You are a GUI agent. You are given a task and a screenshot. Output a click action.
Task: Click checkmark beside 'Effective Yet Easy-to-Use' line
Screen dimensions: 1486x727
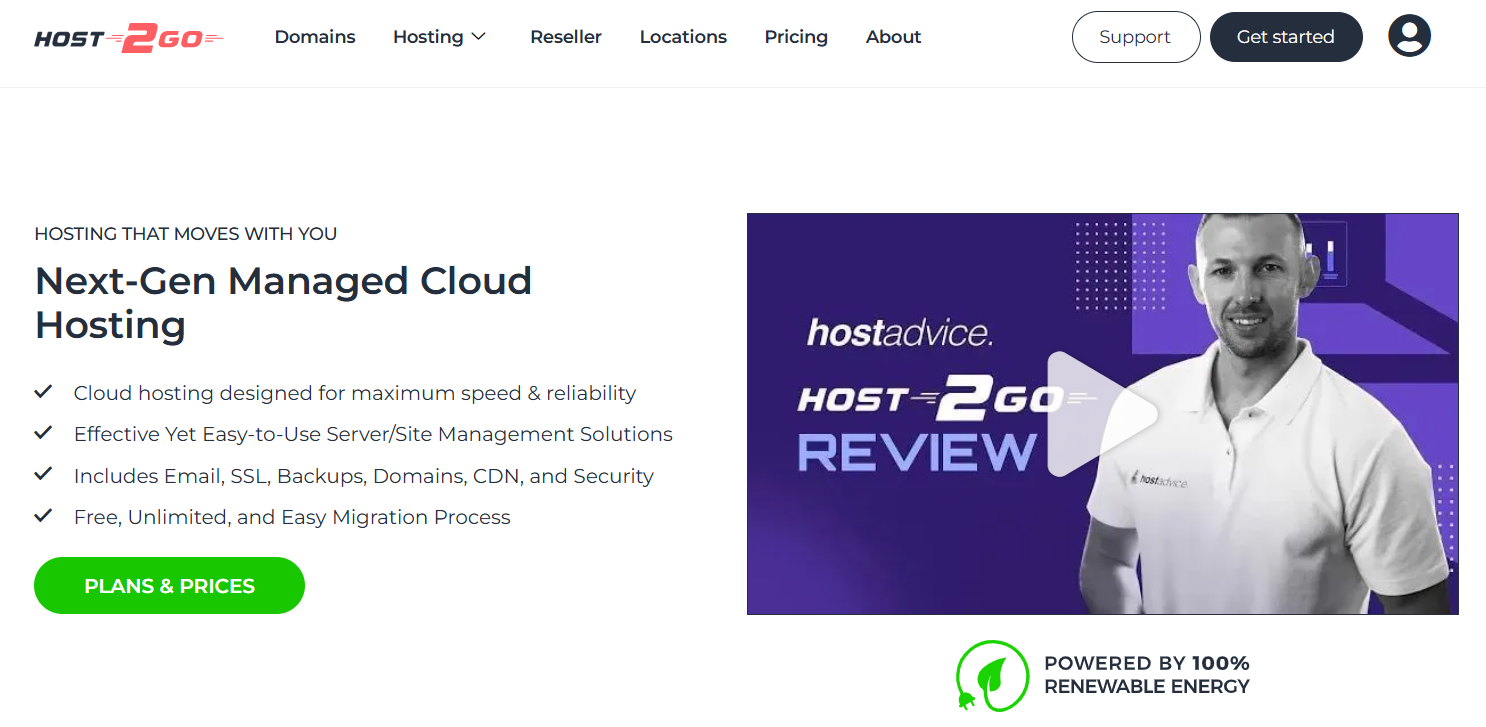click(x=43, y=432)
